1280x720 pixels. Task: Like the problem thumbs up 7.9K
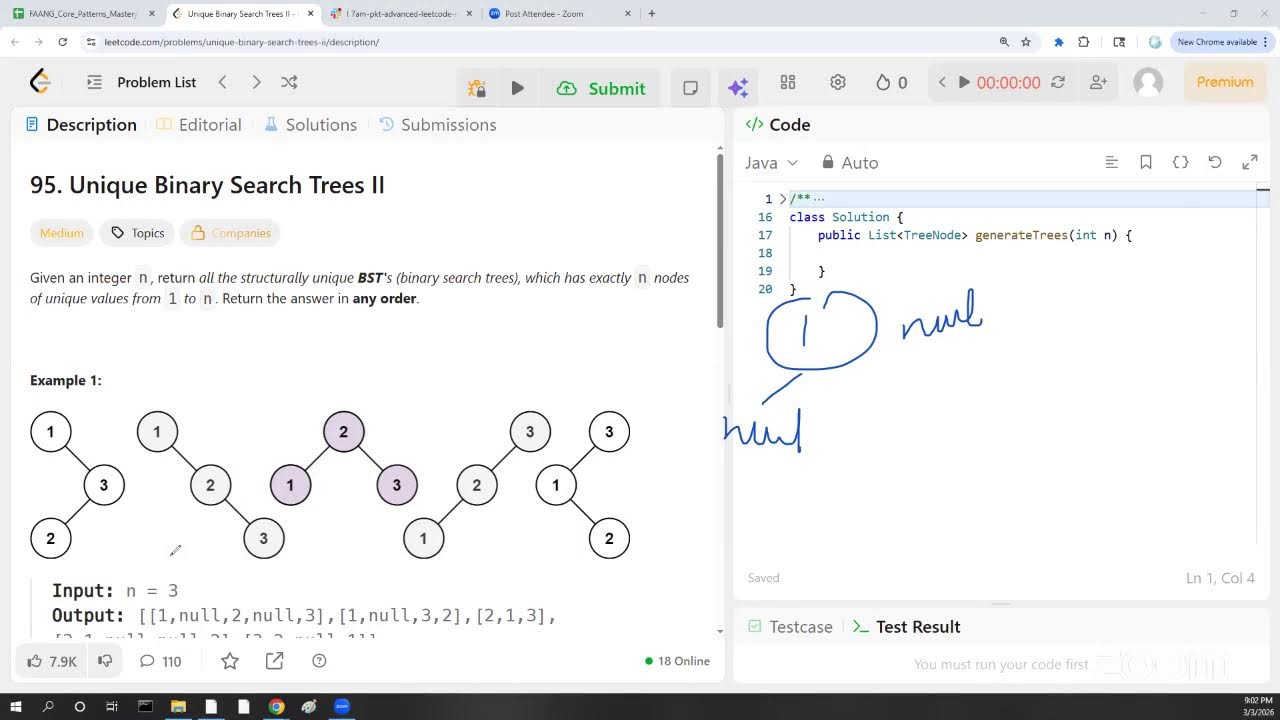(52, 661)
